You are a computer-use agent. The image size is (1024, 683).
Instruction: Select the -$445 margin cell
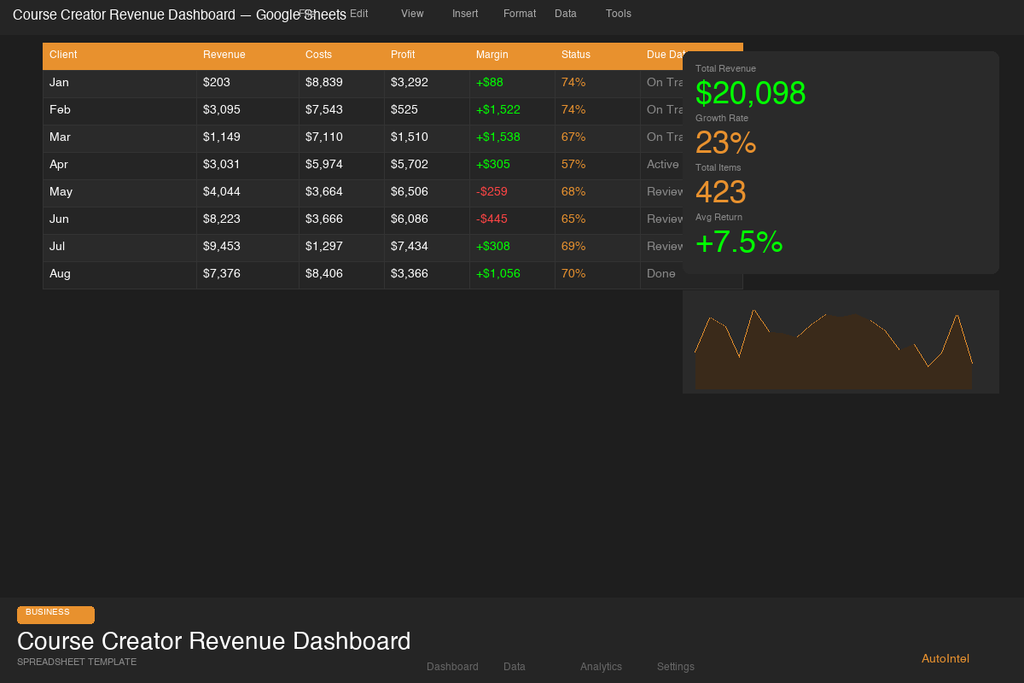(x=512, y=220)
